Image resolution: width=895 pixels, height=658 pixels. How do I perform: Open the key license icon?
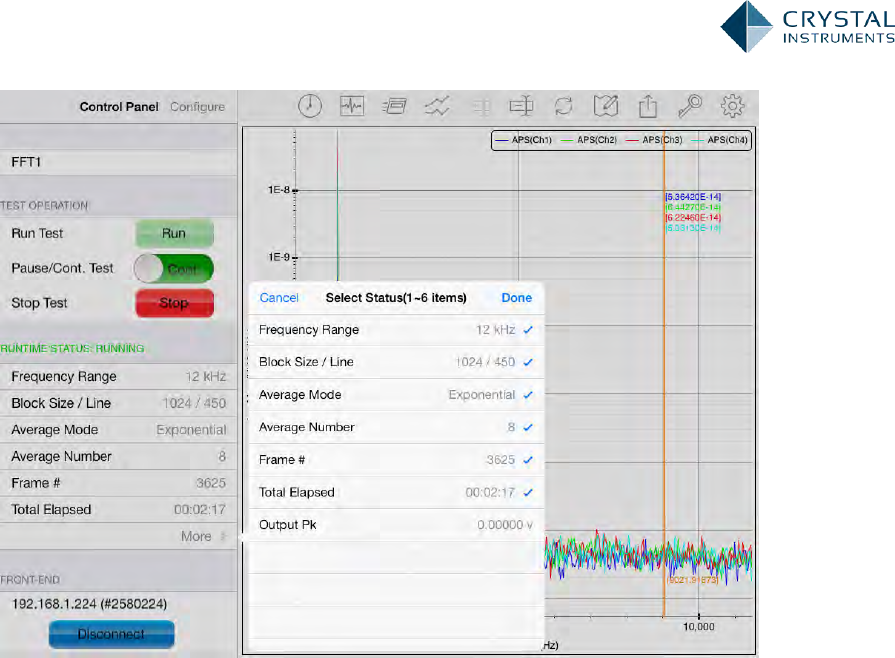690,106
